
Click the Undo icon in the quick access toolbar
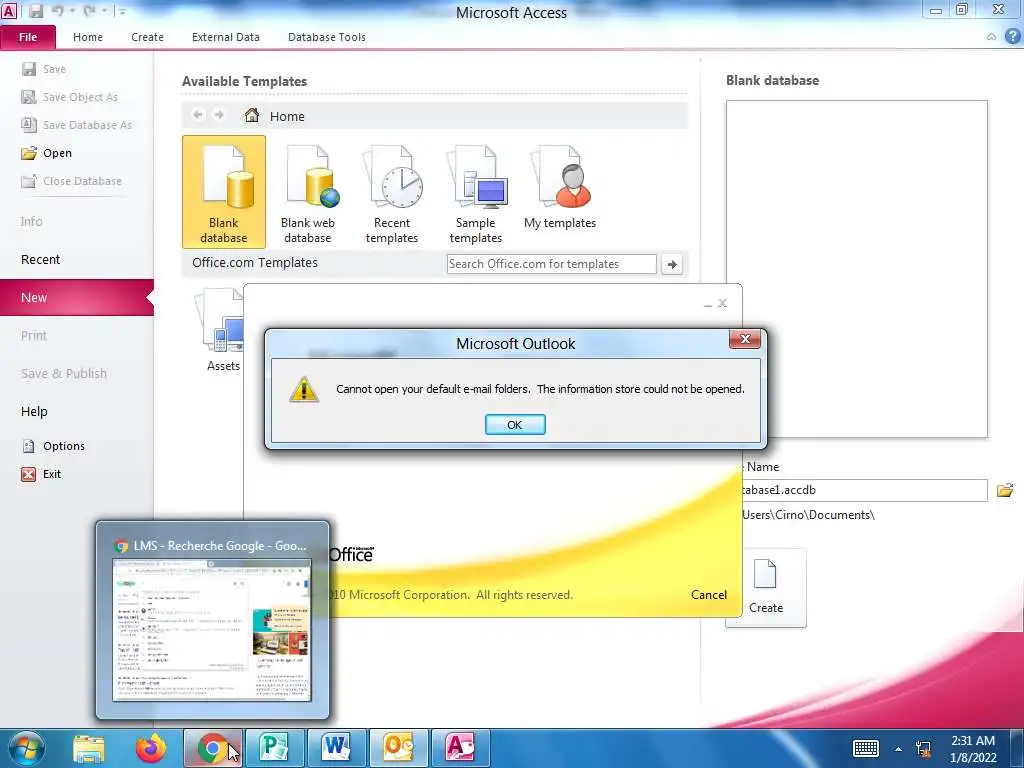(57, 11)
